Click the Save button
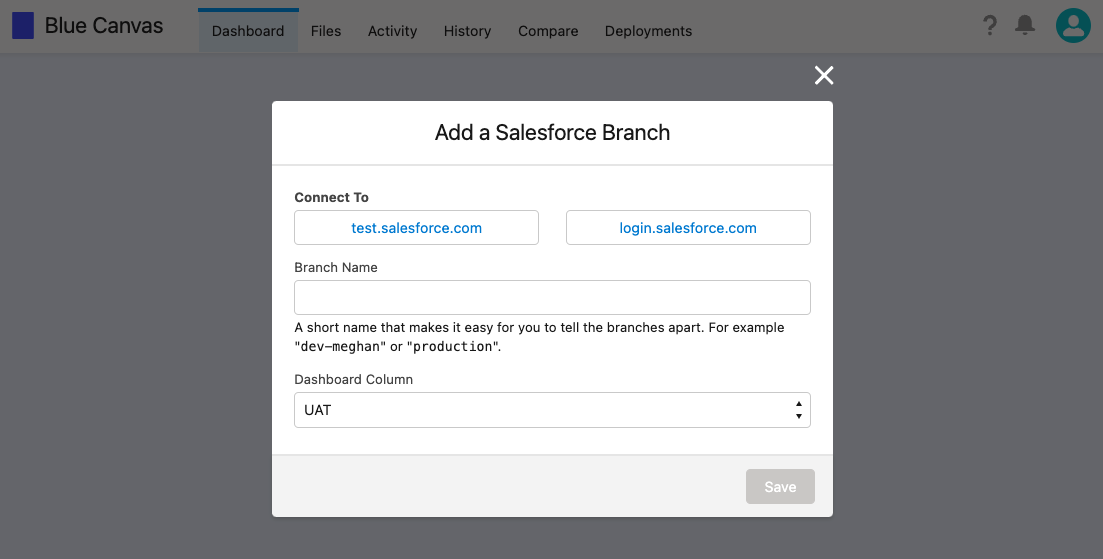Image resolution: width=1103 pixels, height=559 pixels. [x=780, y=487]
